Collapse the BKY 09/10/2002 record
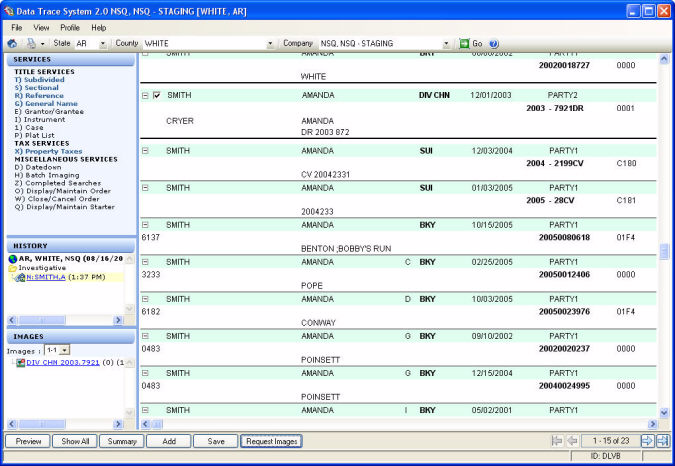This screenshot has height=466, width=675. [x=146, y=336]
